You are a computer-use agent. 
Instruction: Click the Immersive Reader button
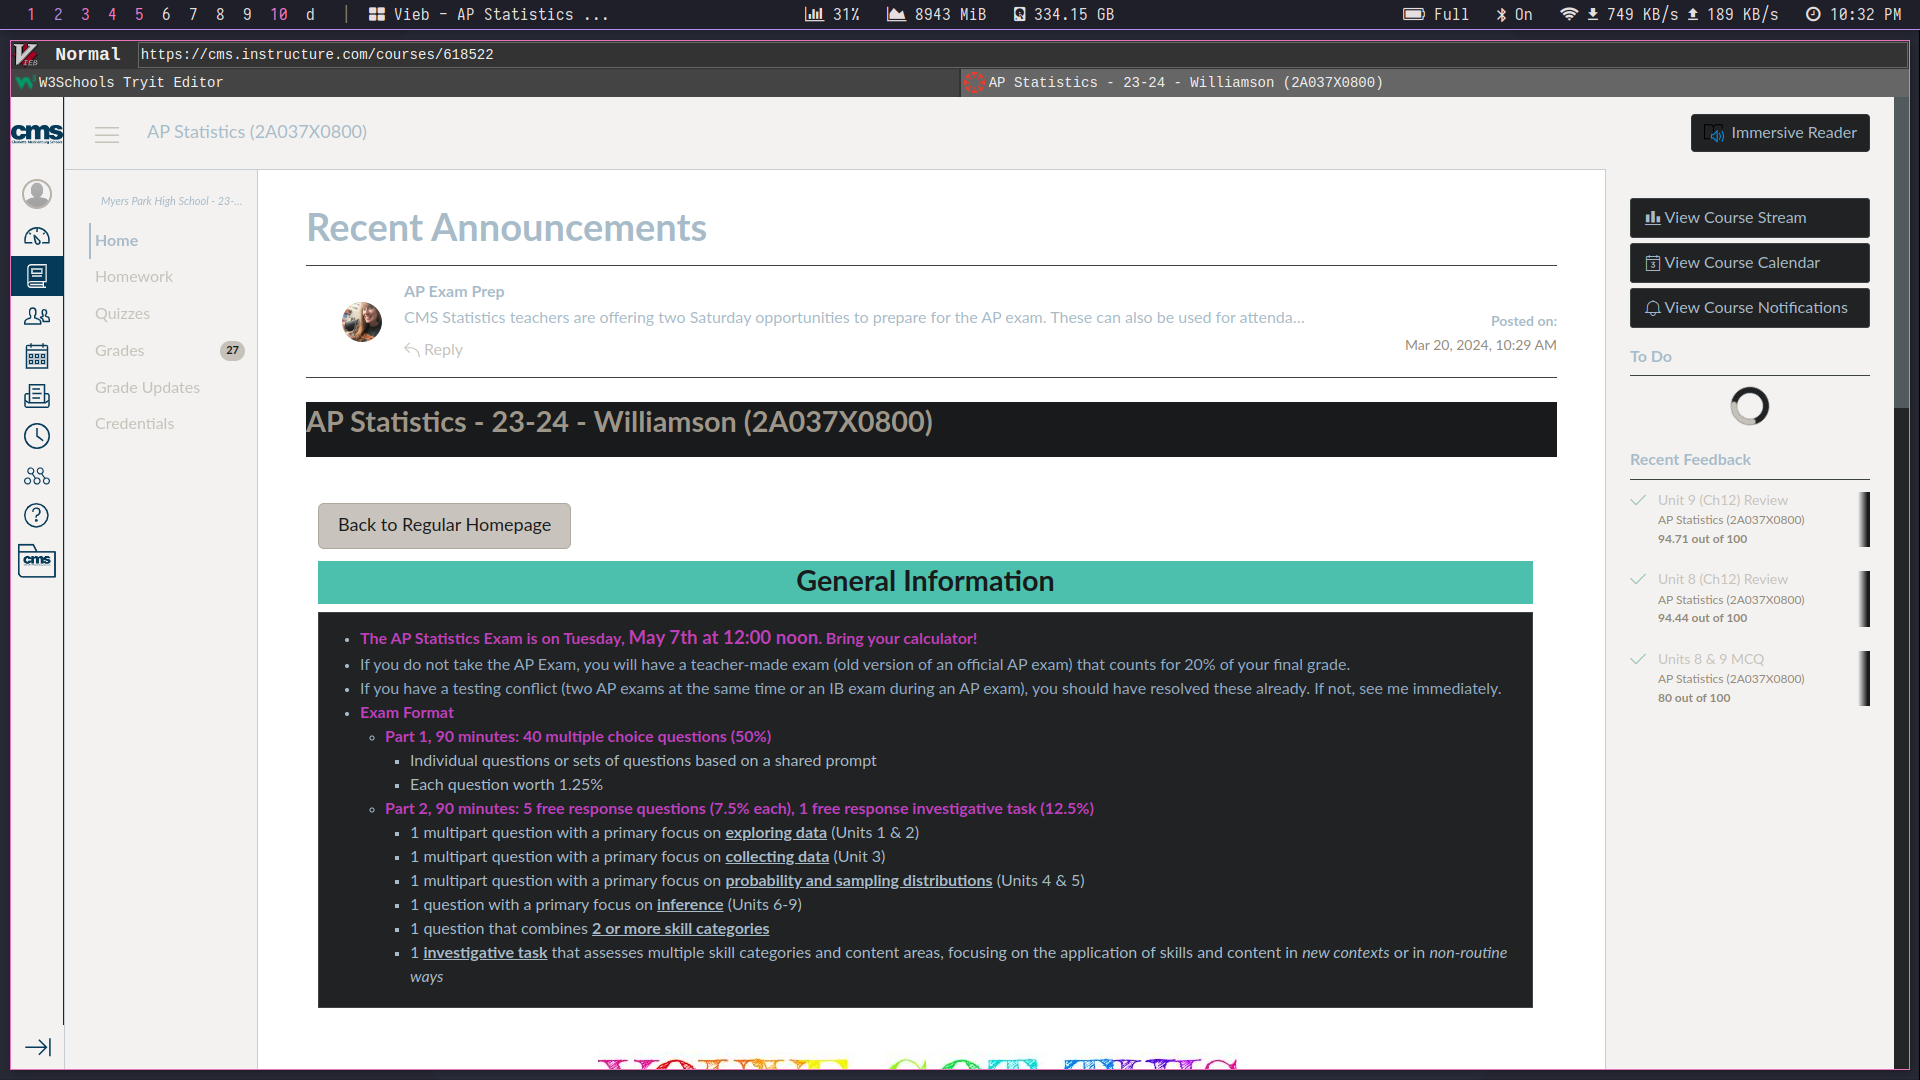1780,133
